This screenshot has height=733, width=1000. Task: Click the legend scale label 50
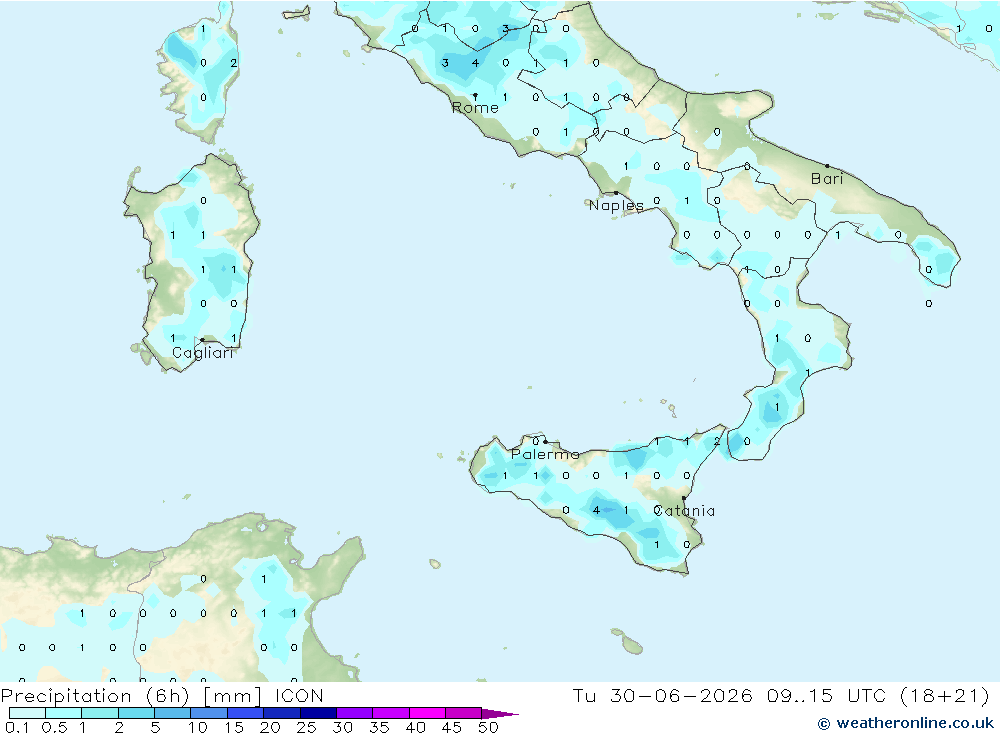489,727
